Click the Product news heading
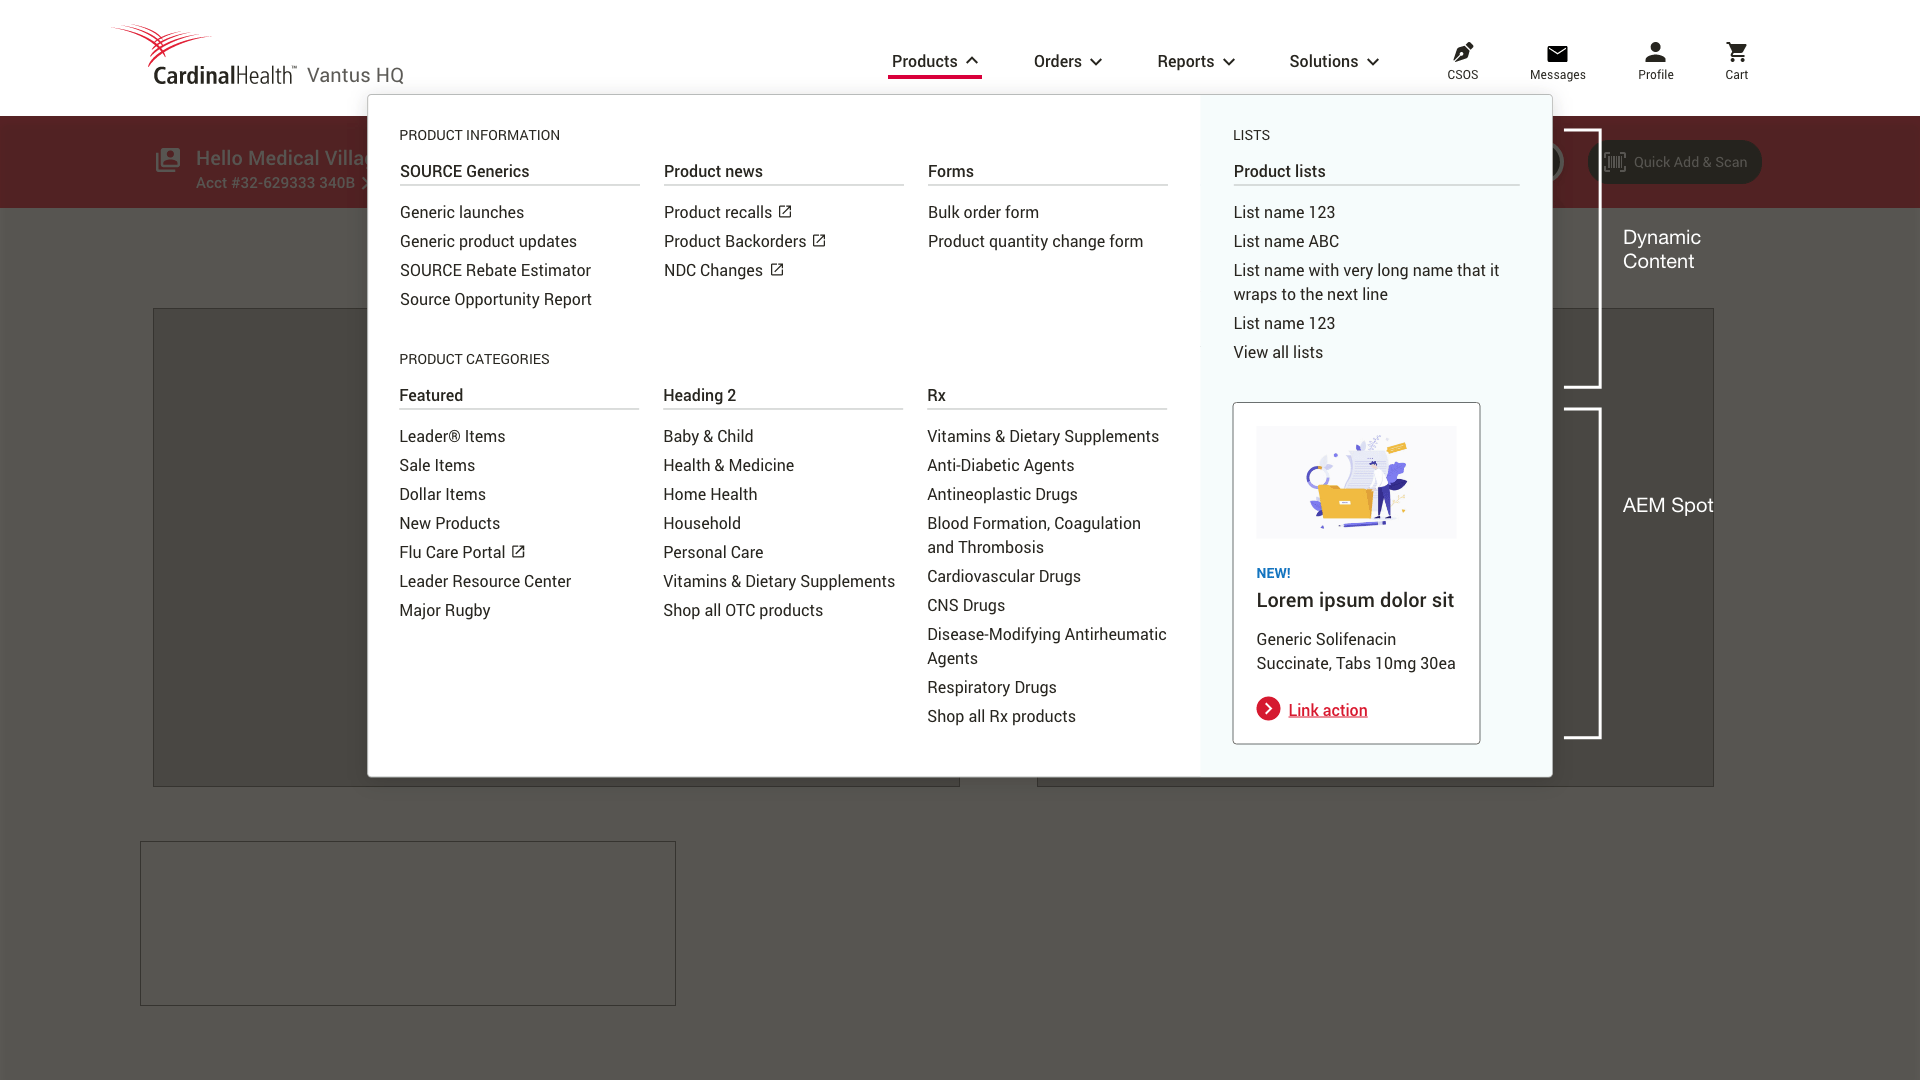The image size is (1920, 1080). 713,171
